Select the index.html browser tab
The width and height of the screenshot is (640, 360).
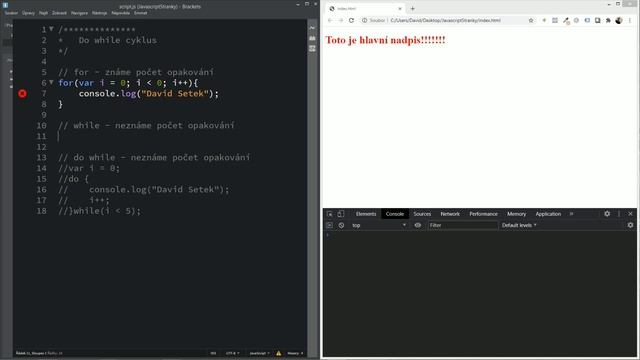[364, 9]
